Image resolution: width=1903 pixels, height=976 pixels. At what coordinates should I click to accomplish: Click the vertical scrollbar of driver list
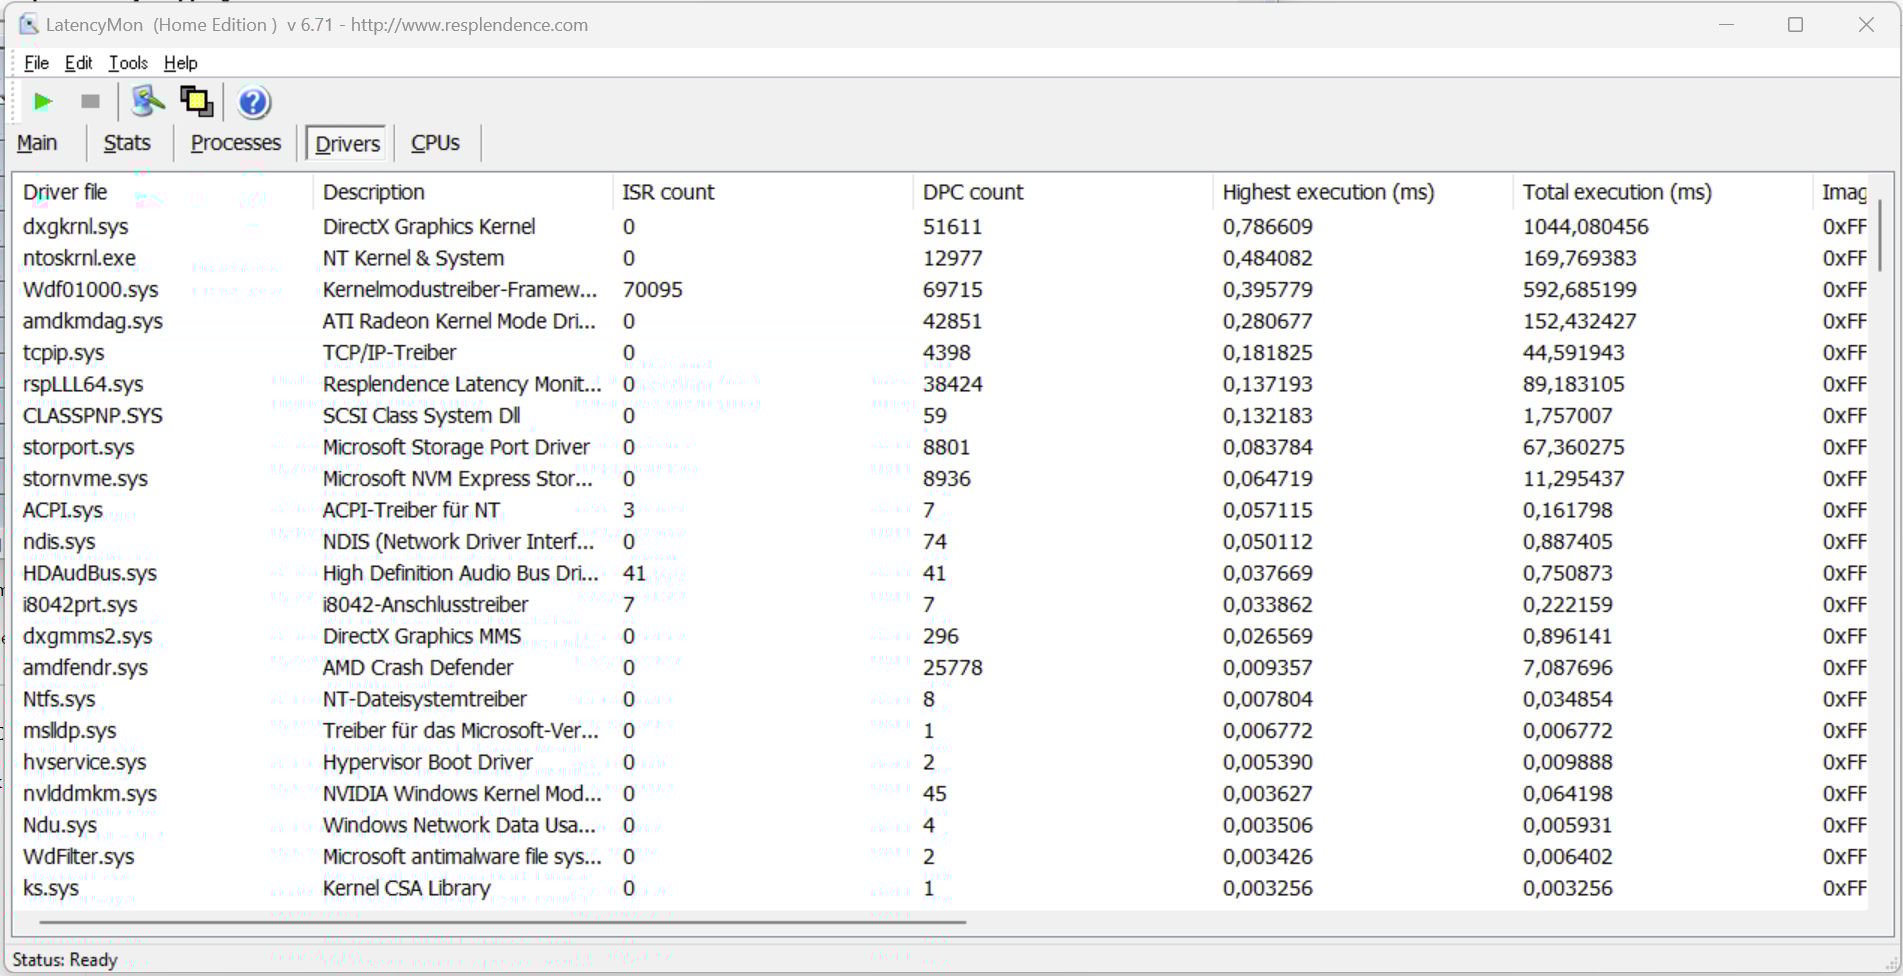pos(1880,235)
